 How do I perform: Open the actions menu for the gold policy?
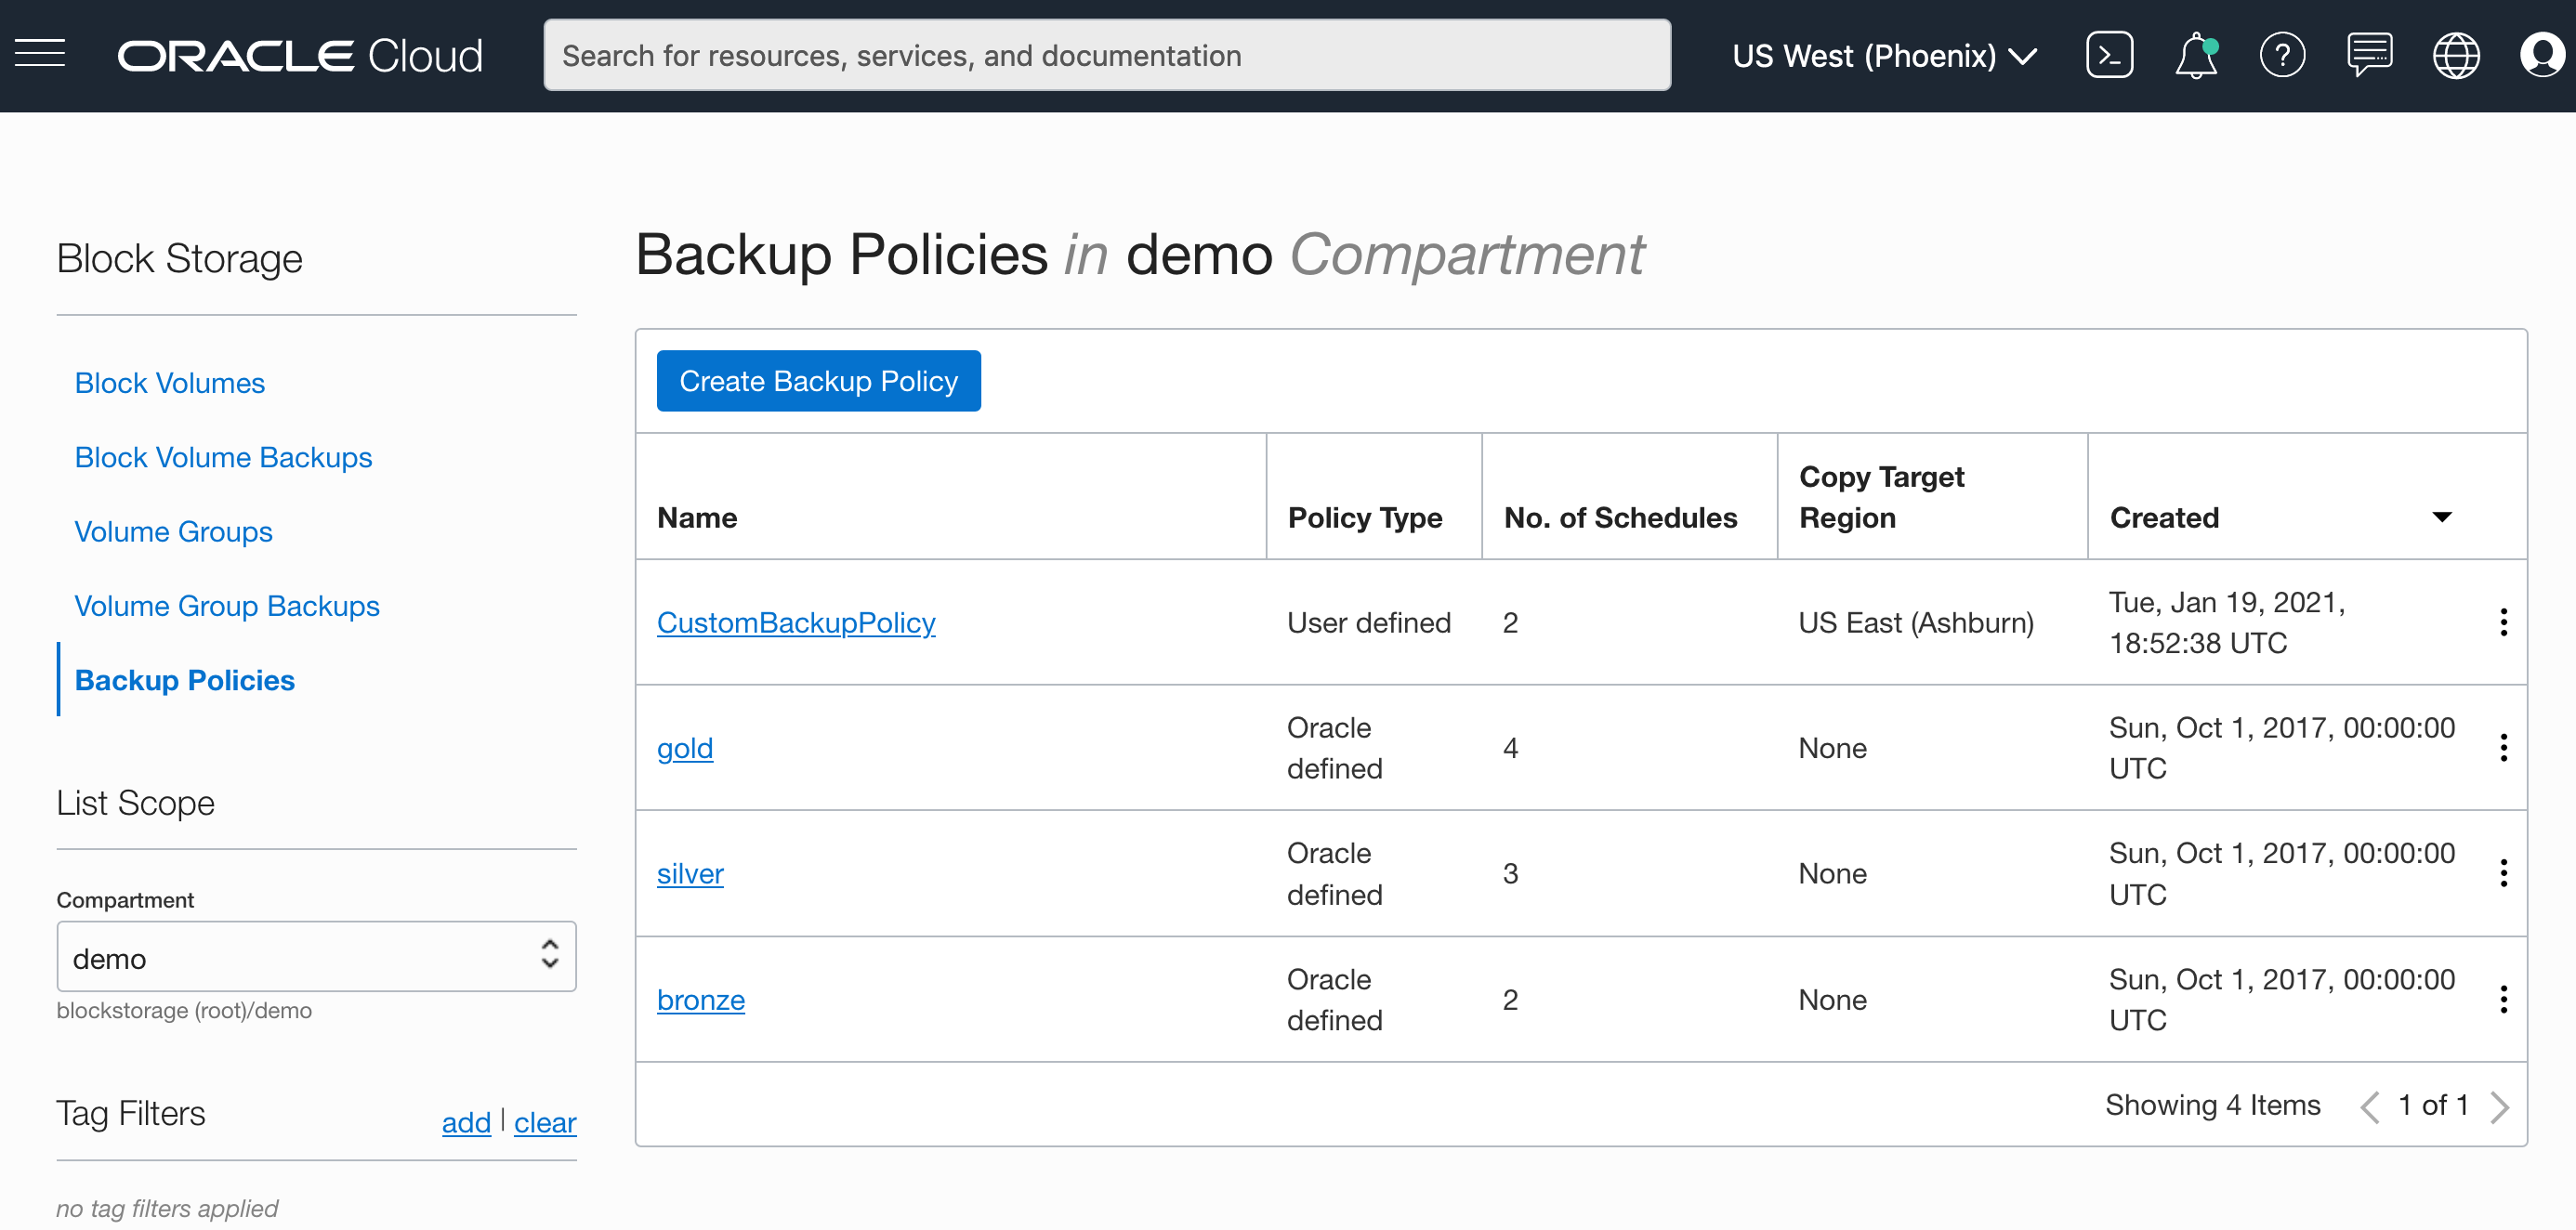pyautogui.click(x=2504, y=747)
